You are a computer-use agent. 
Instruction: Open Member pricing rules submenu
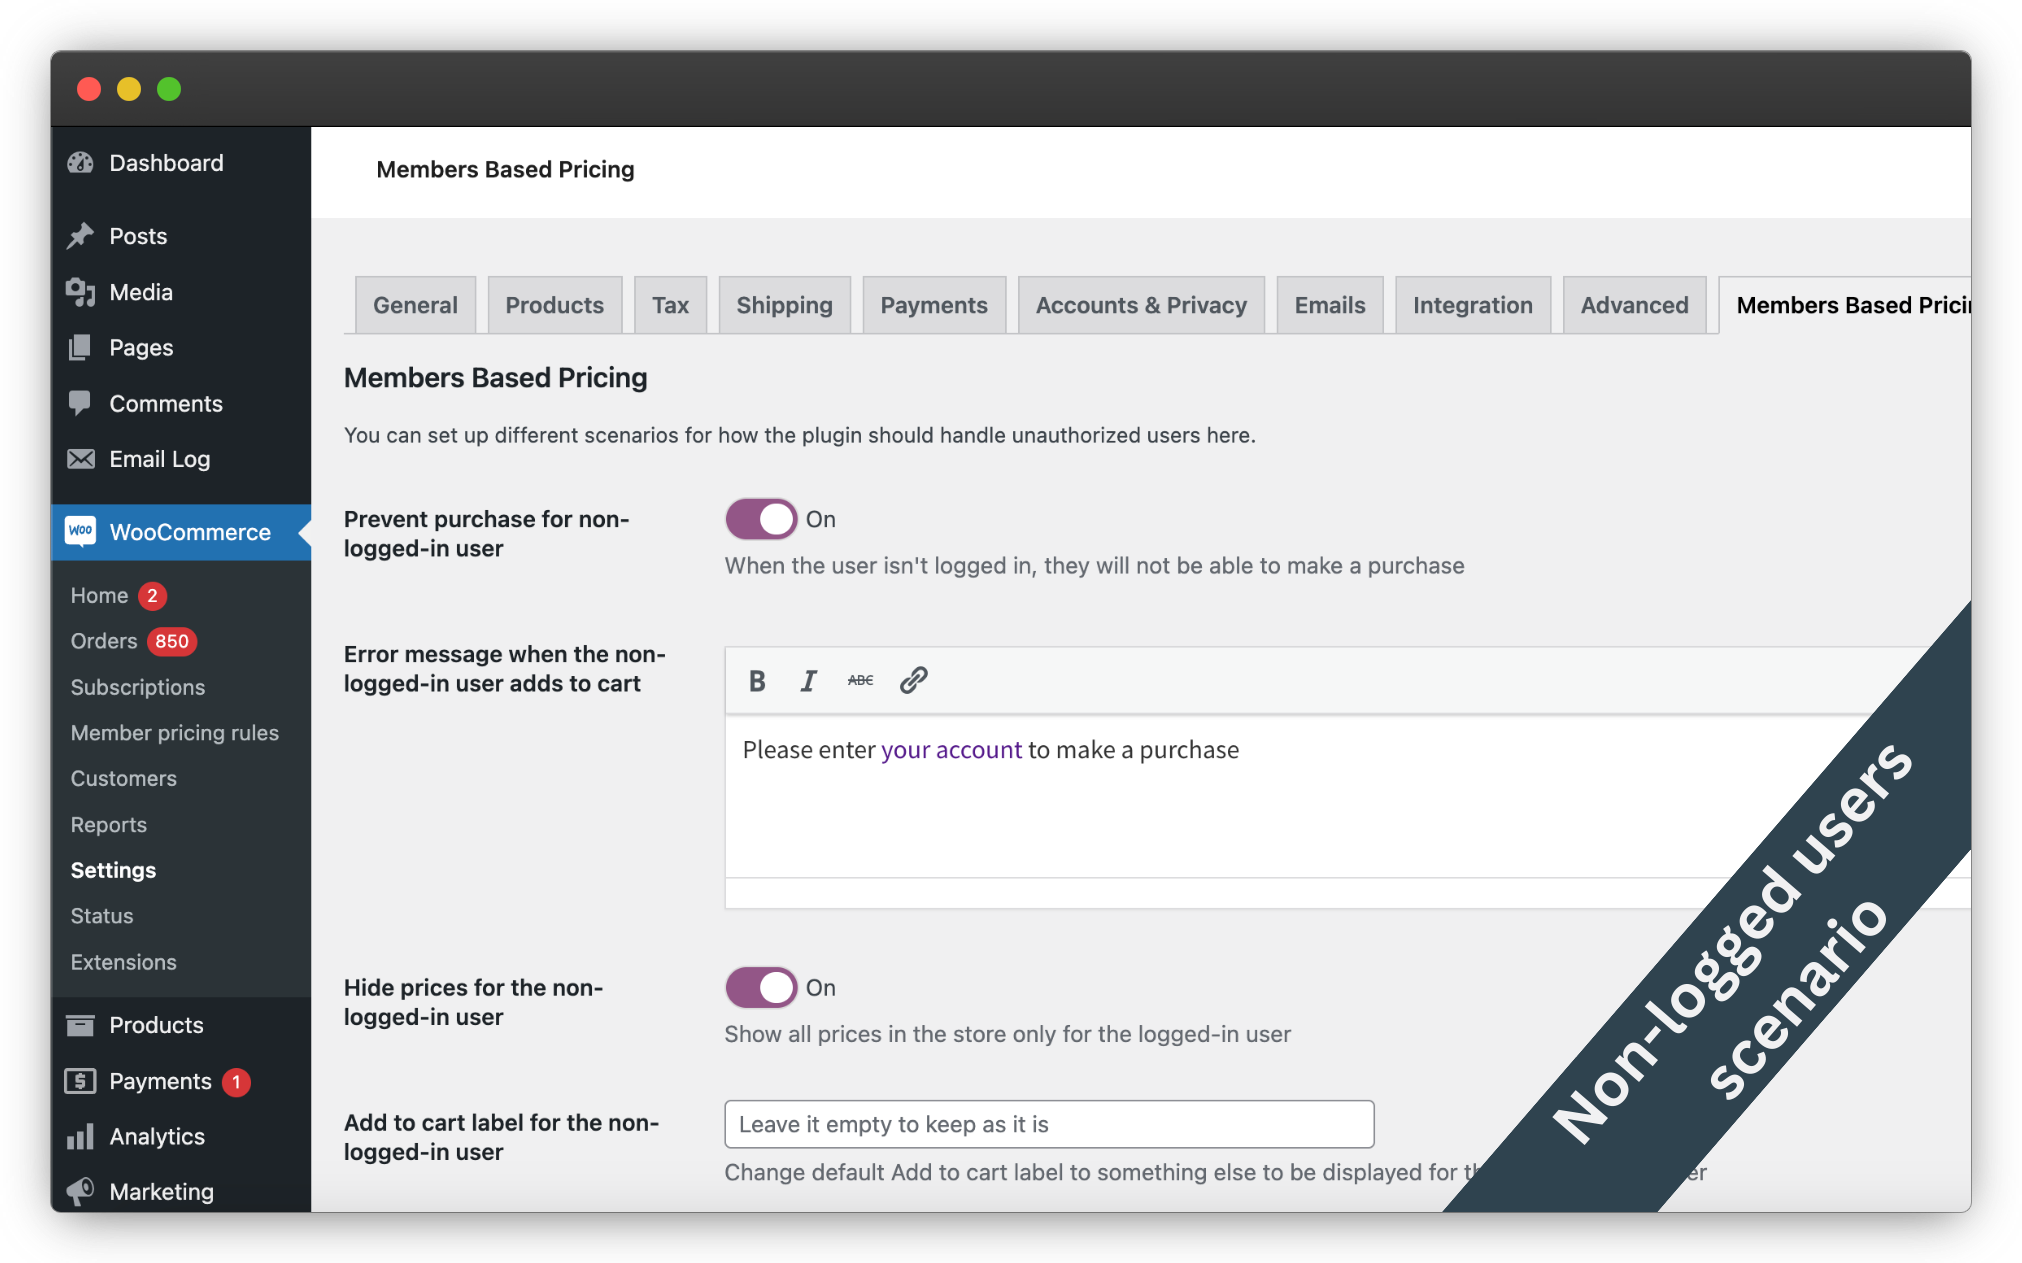[174, 733]
